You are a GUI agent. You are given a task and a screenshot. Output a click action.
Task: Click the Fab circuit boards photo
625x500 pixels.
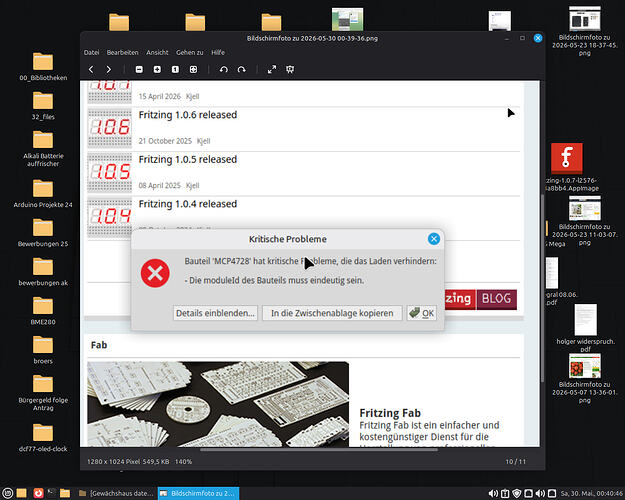coord(218,404)
